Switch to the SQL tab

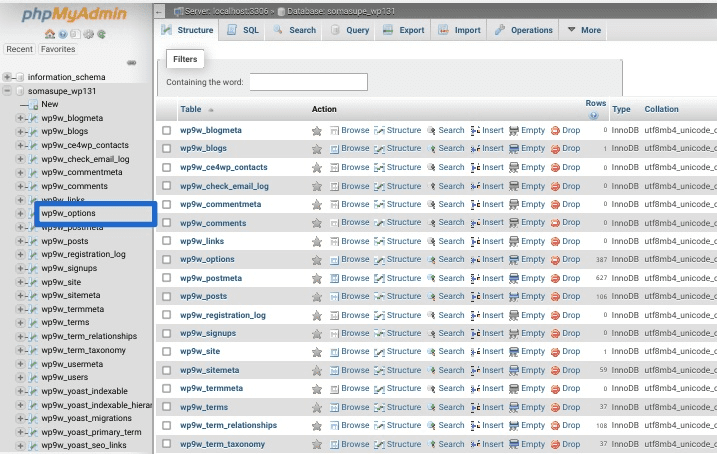click(243, 30)
